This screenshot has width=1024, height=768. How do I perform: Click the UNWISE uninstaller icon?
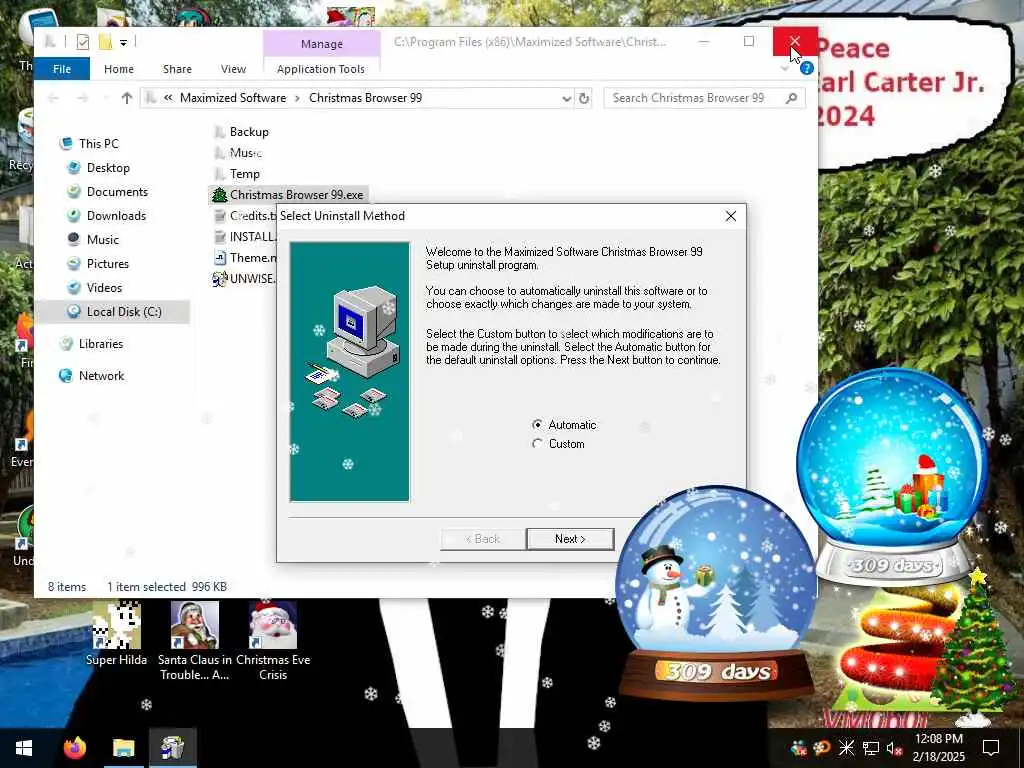tap(219, 278)
